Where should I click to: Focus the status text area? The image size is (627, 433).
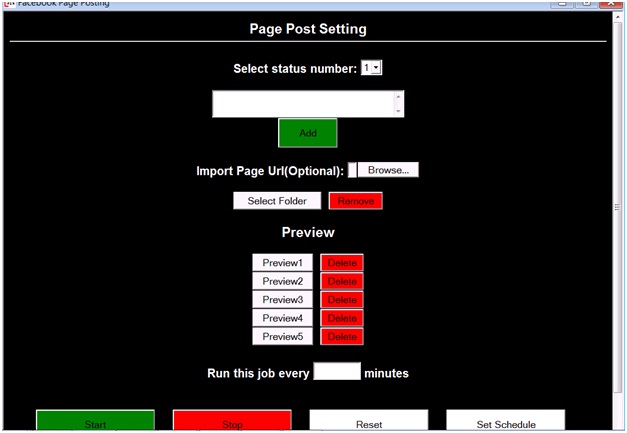coord(308,104)
